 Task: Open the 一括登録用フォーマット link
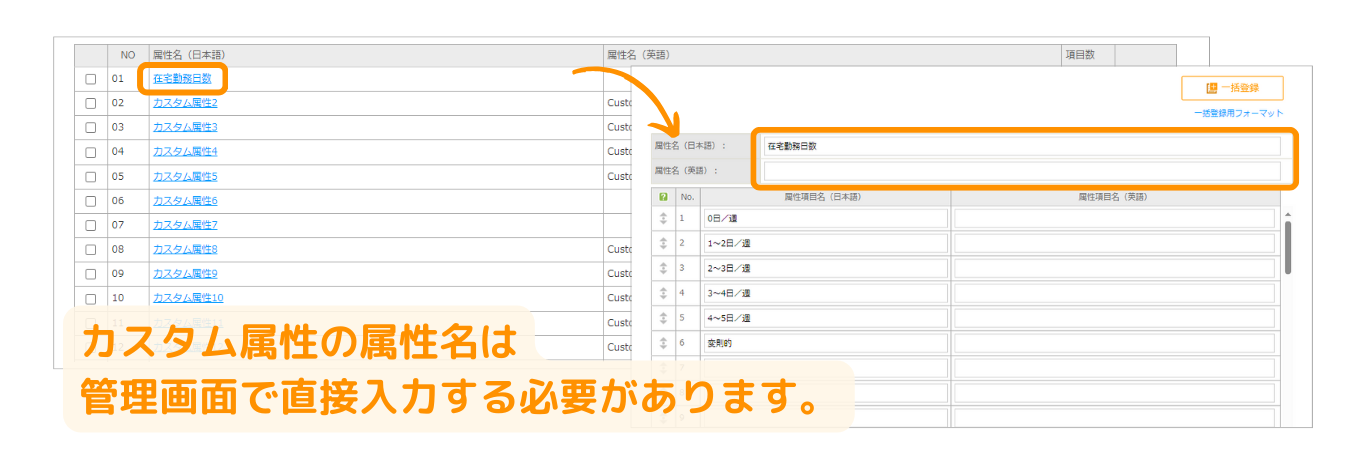[x=1238, y=113]
